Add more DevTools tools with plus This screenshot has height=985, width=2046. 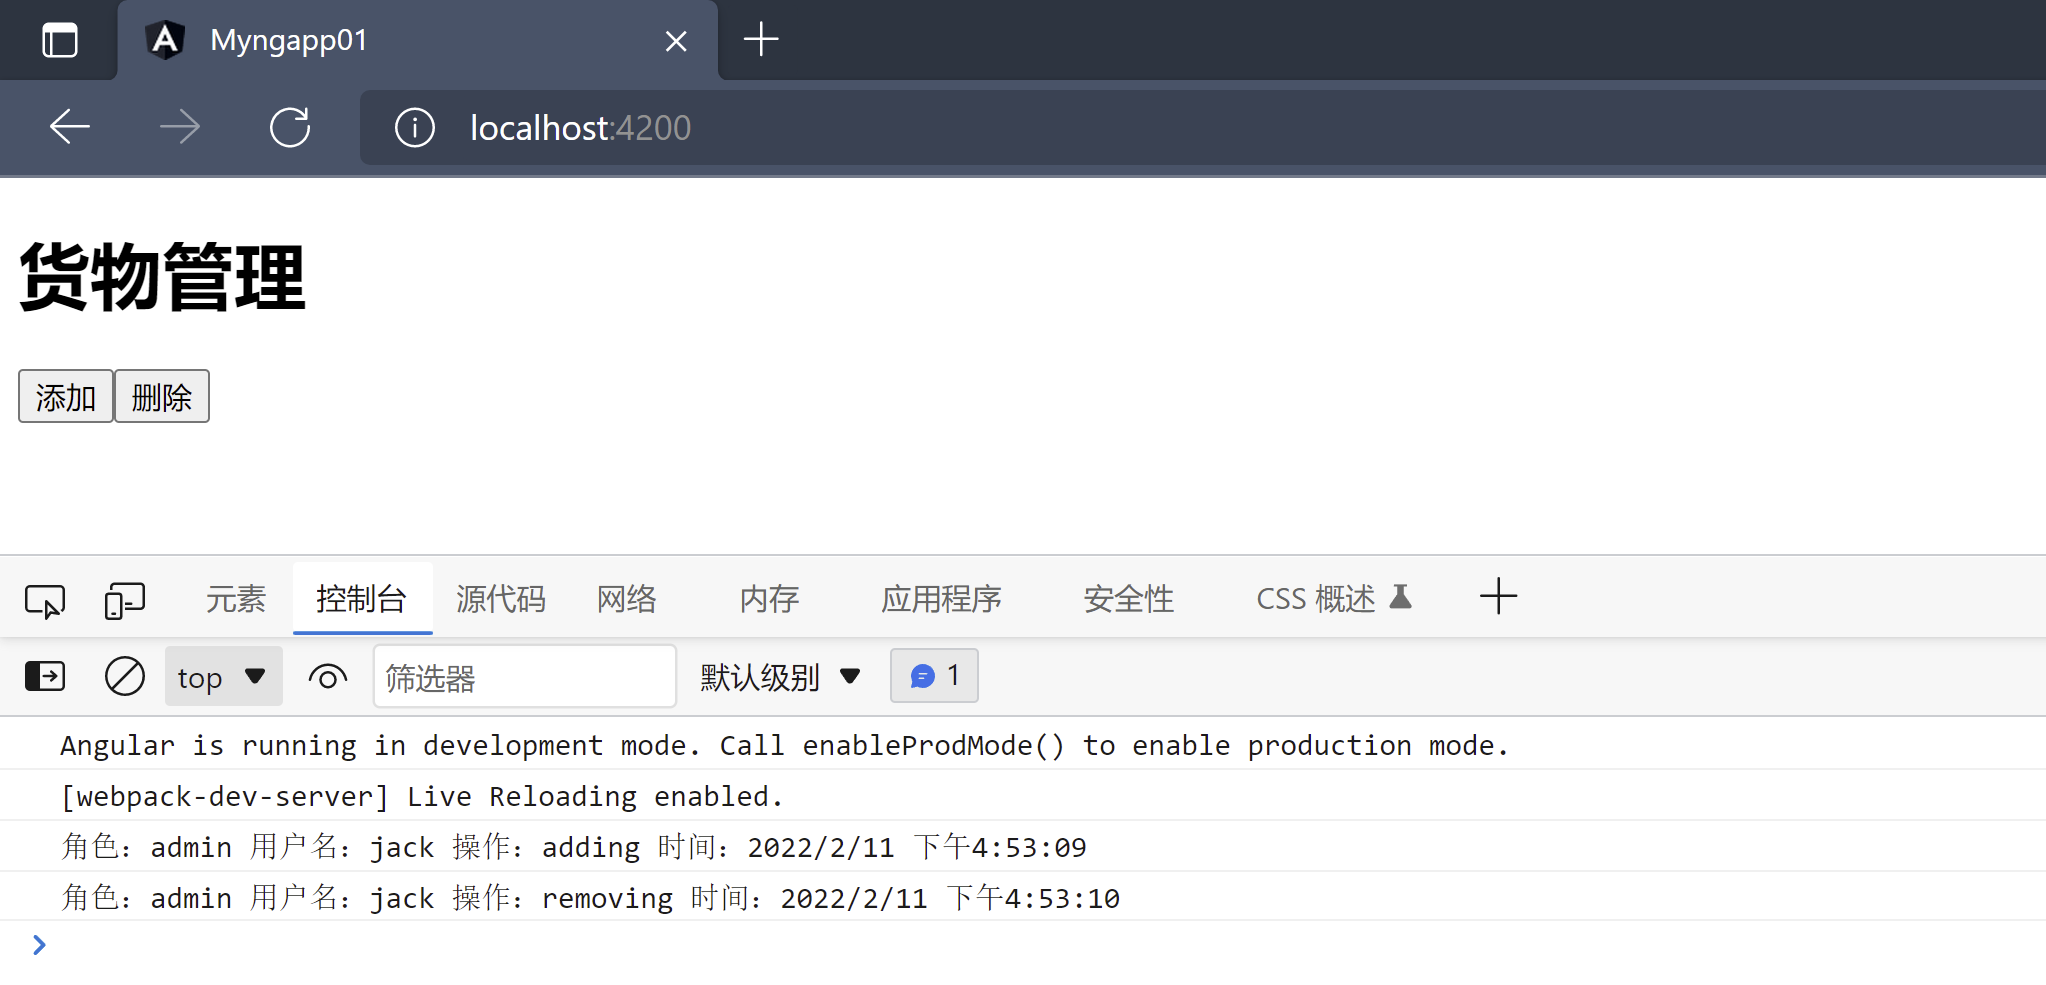(x=1498, y=597)
